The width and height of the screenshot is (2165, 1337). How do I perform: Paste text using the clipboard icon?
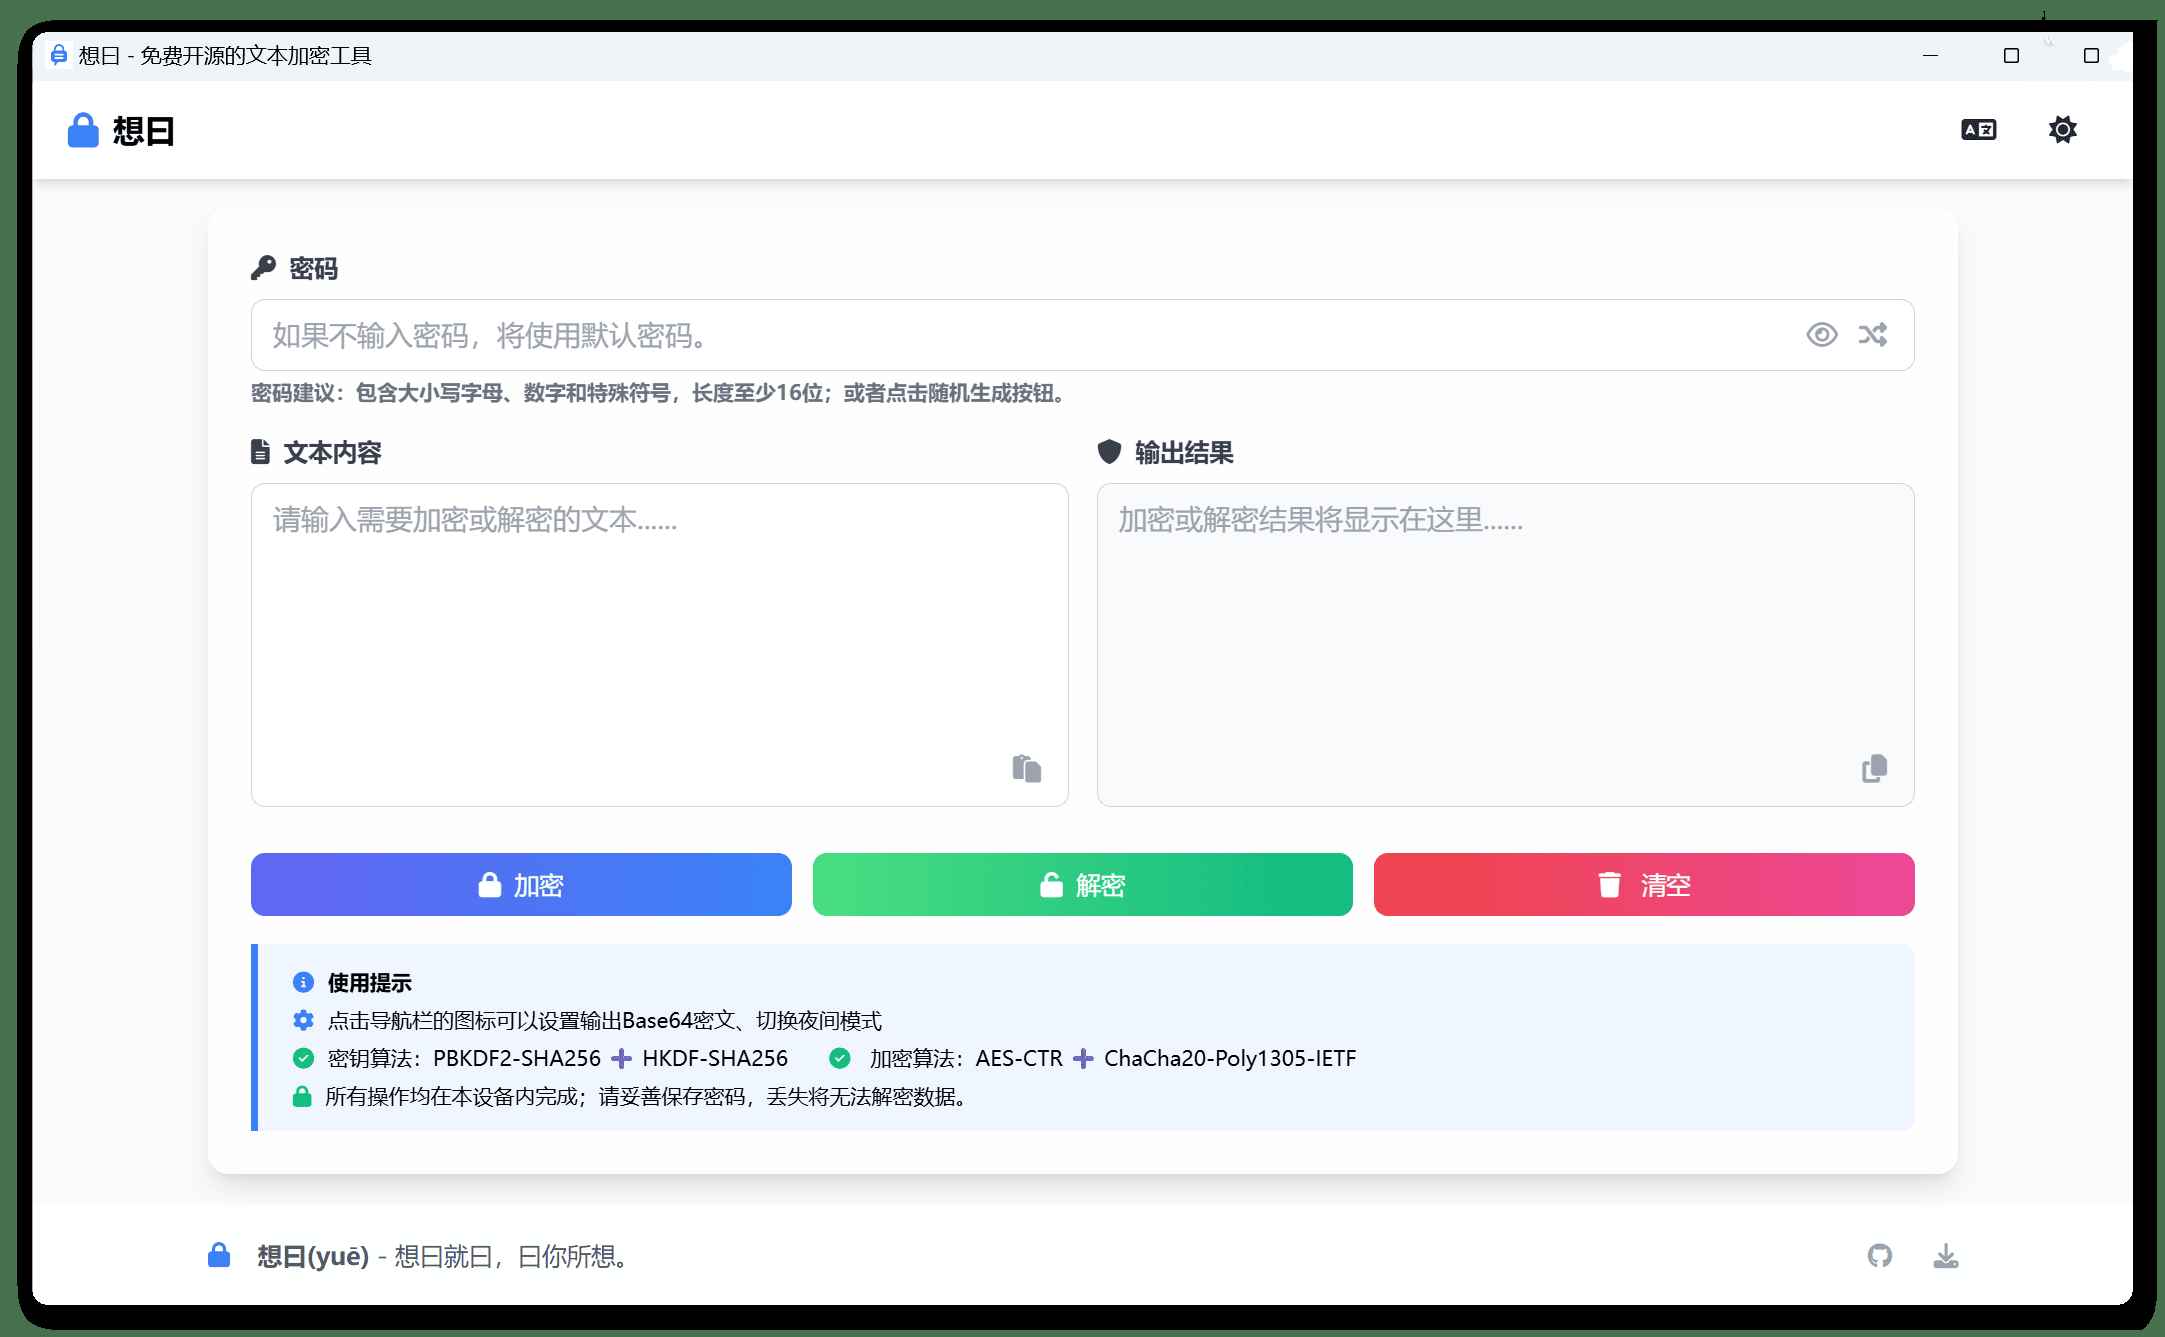1026,768
